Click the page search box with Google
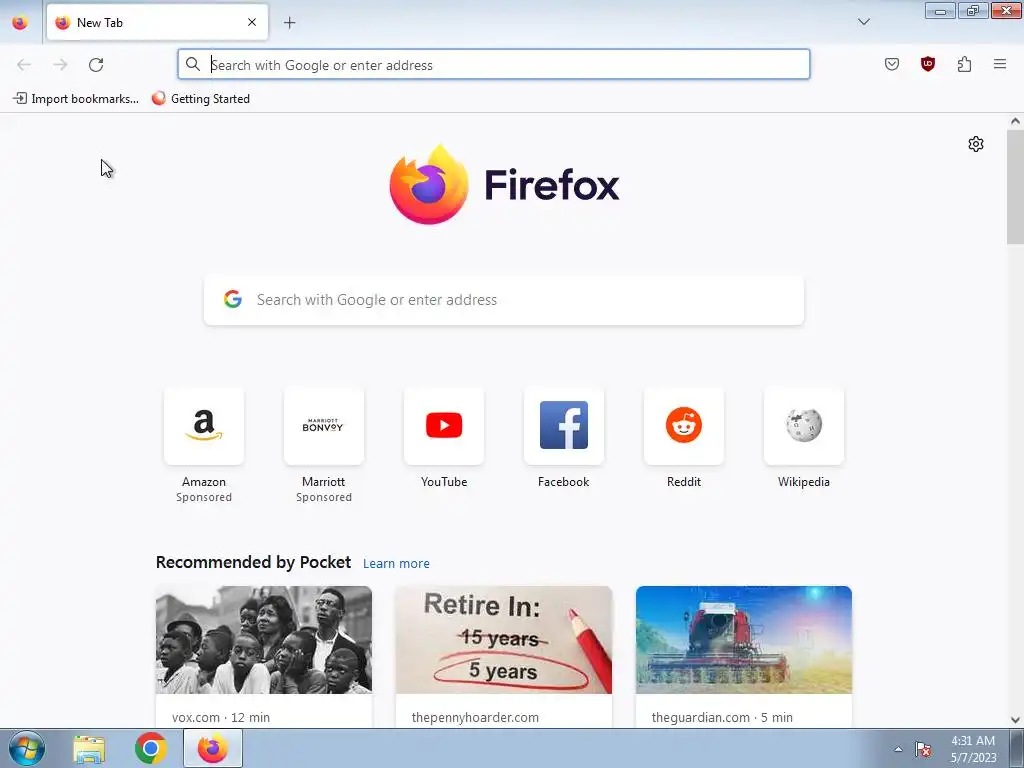 point(504,300)
